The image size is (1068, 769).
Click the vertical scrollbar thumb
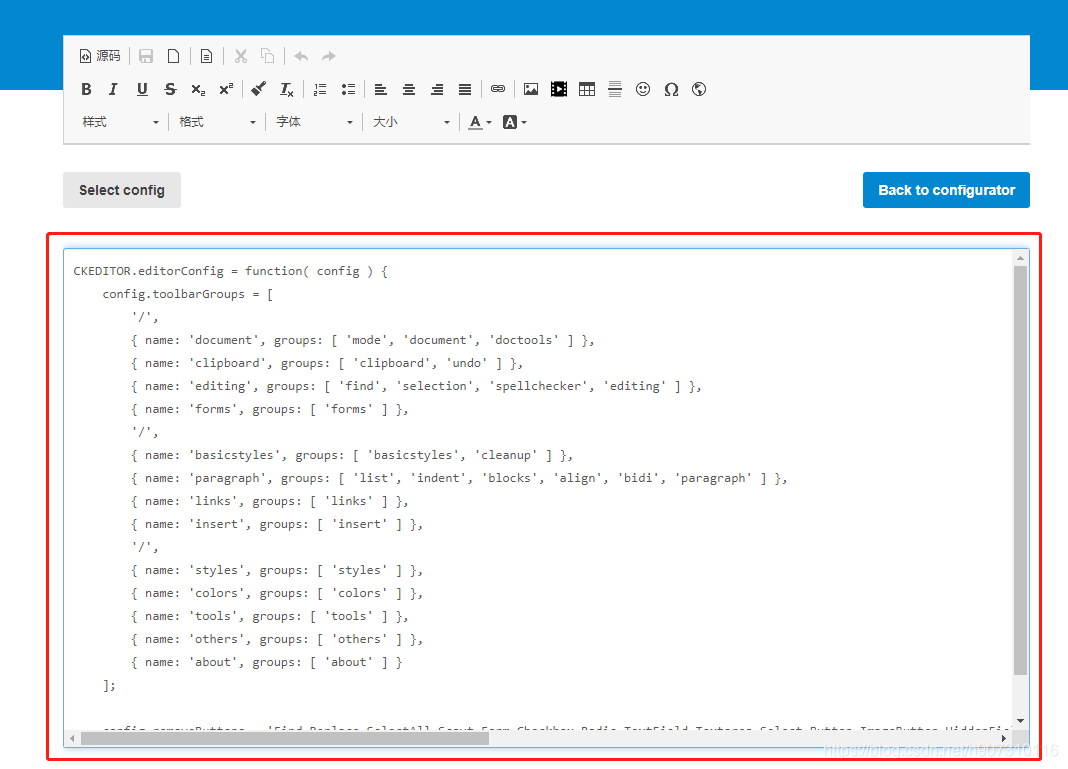pos(1020,470)
